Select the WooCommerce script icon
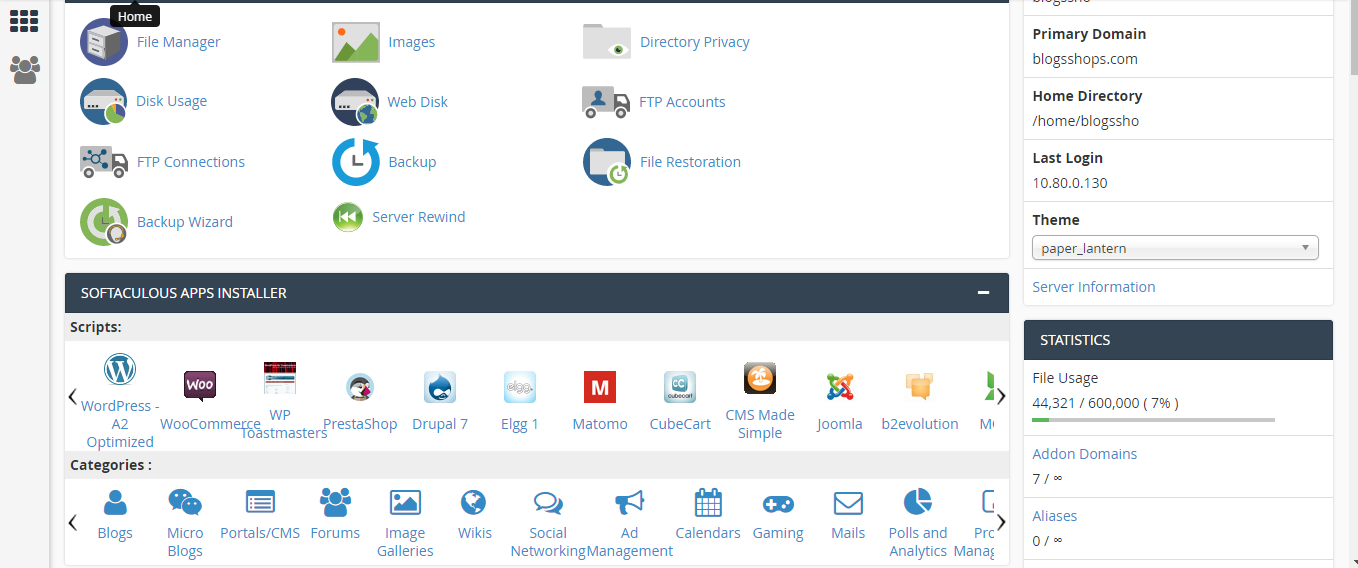 [200, 385]
